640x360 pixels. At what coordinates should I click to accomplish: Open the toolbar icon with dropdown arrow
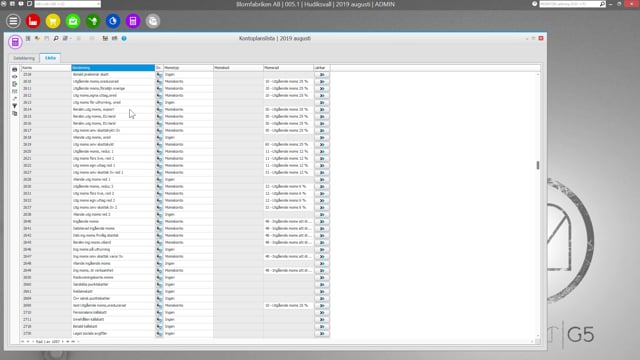coord(66,38)
